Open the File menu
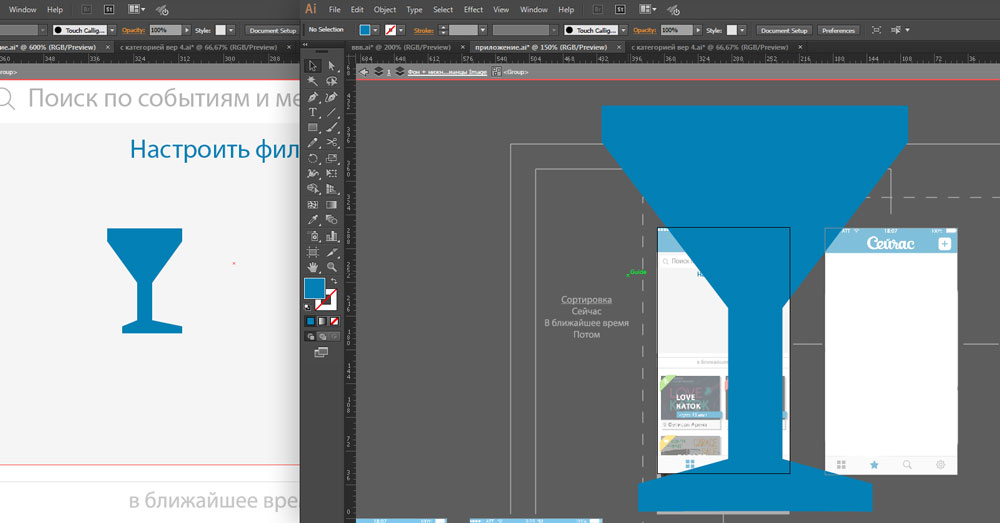 (x=335, y=10)
